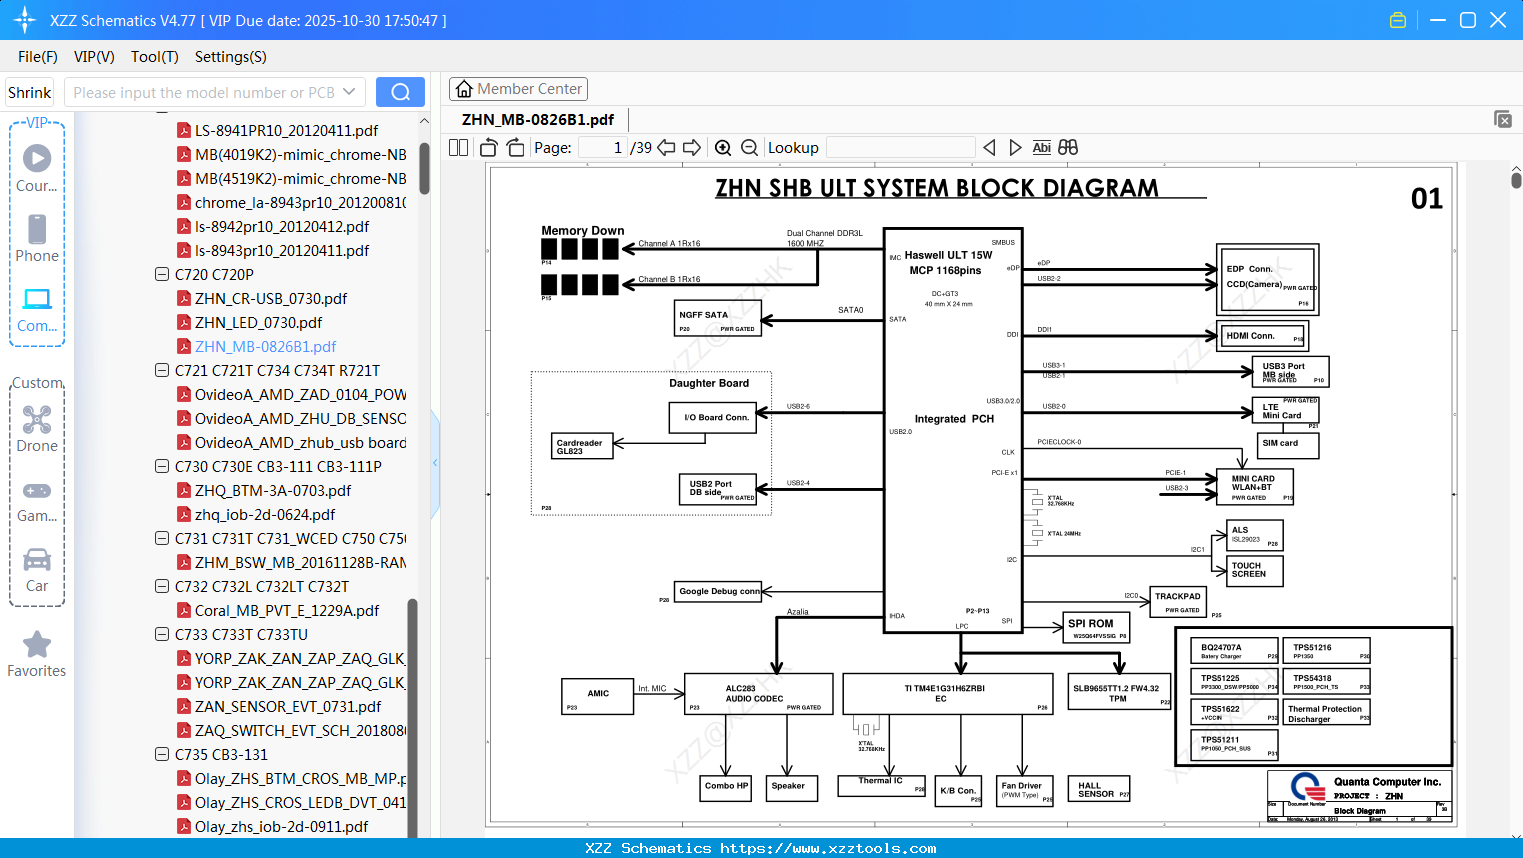Open the VIP(V) menu
The width and height of the screenshot is (1523, 858).
tap(94, 57)
